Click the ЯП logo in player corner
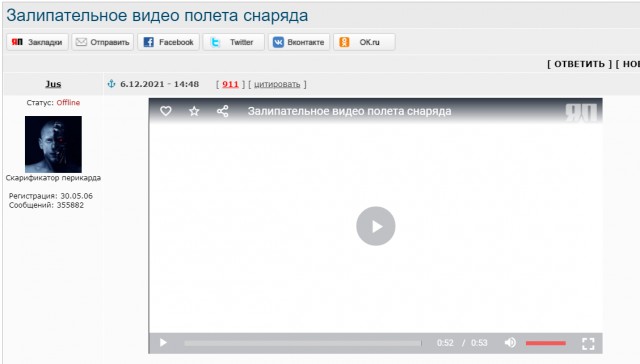The image size is (640, 364). click(581, 113)
